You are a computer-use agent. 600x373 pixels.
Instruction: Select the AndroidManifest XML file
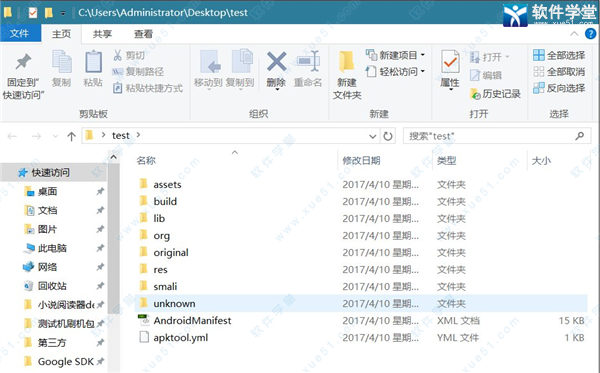(192, 321)
